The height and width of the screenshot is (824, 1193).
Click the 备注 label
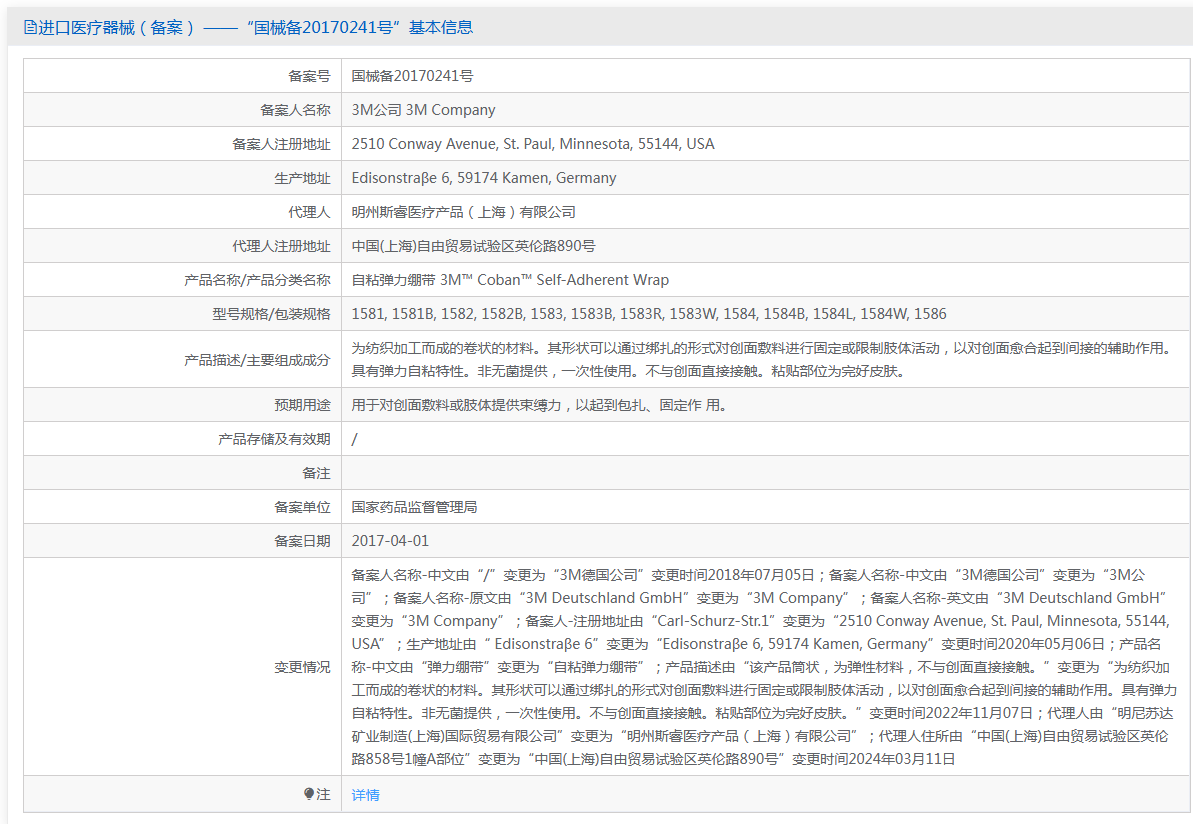(316, 472)
